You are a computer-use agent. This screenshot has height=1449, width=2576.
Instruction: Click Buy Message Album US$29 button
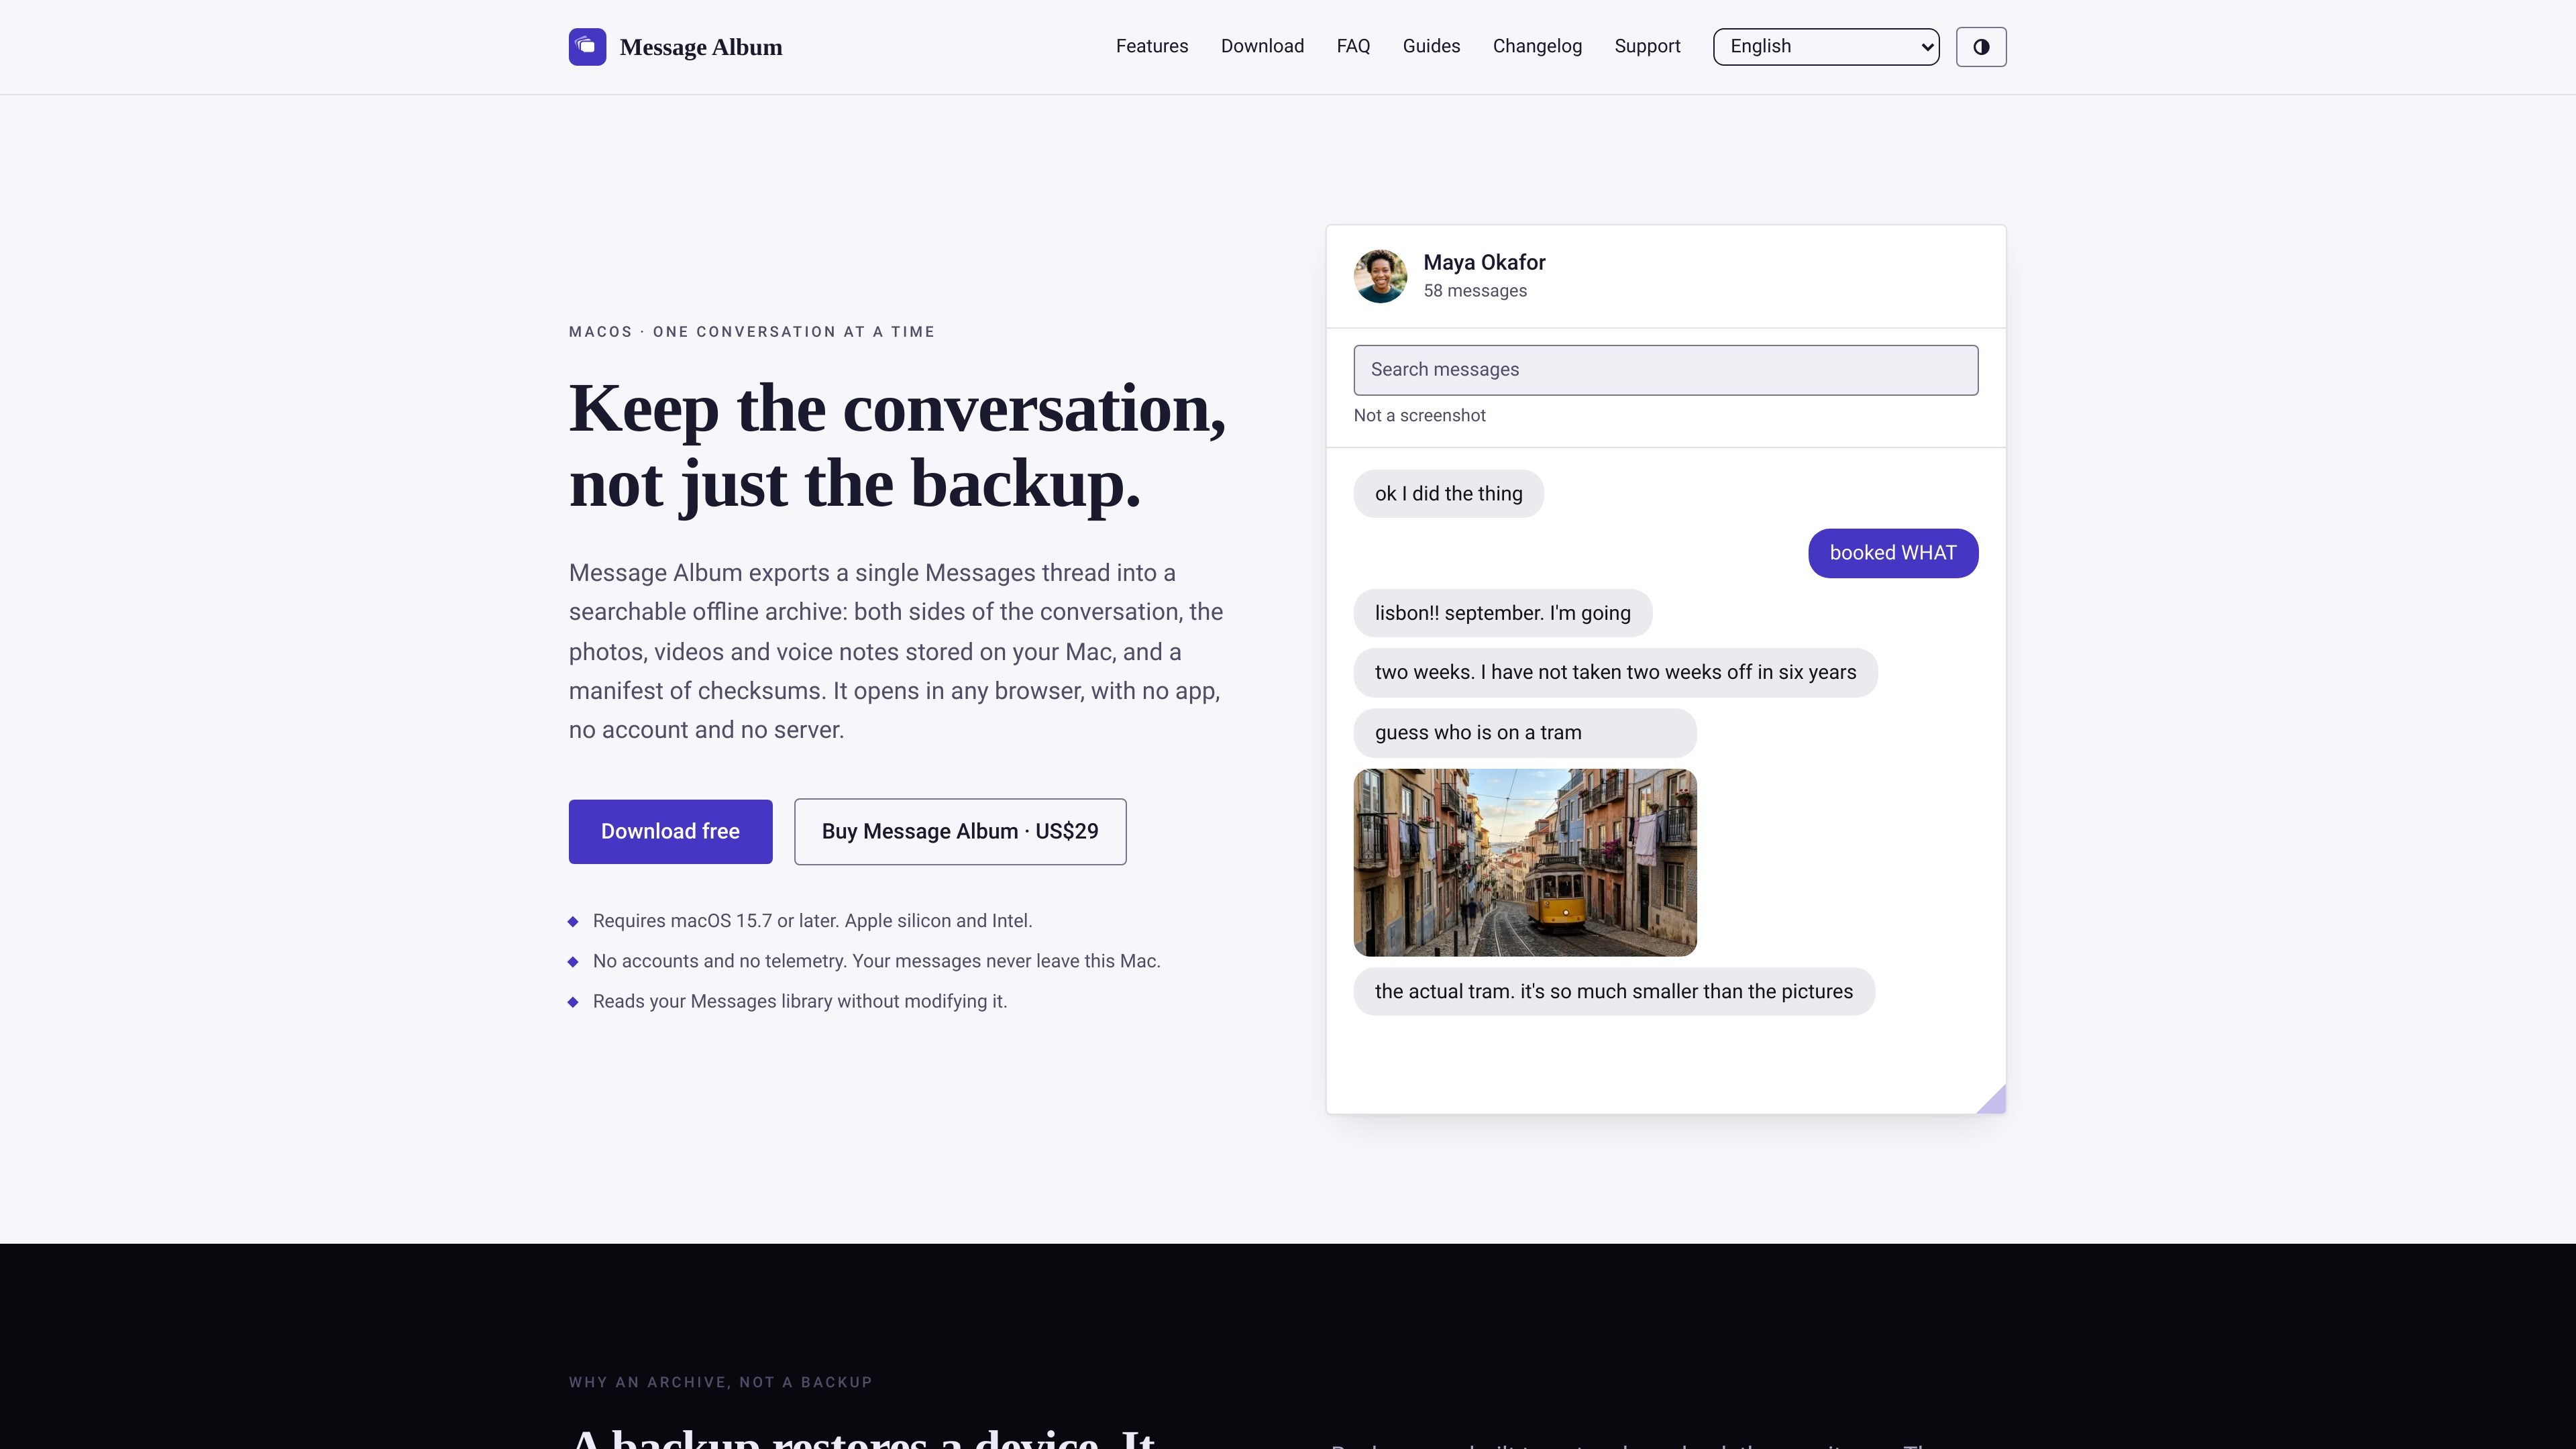(x=960, y=831)
